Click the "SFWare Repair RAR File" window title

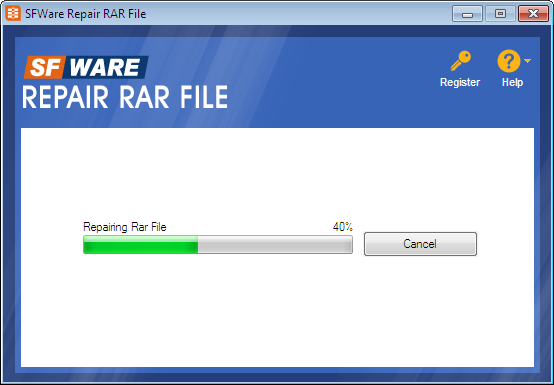coord(86,14)
